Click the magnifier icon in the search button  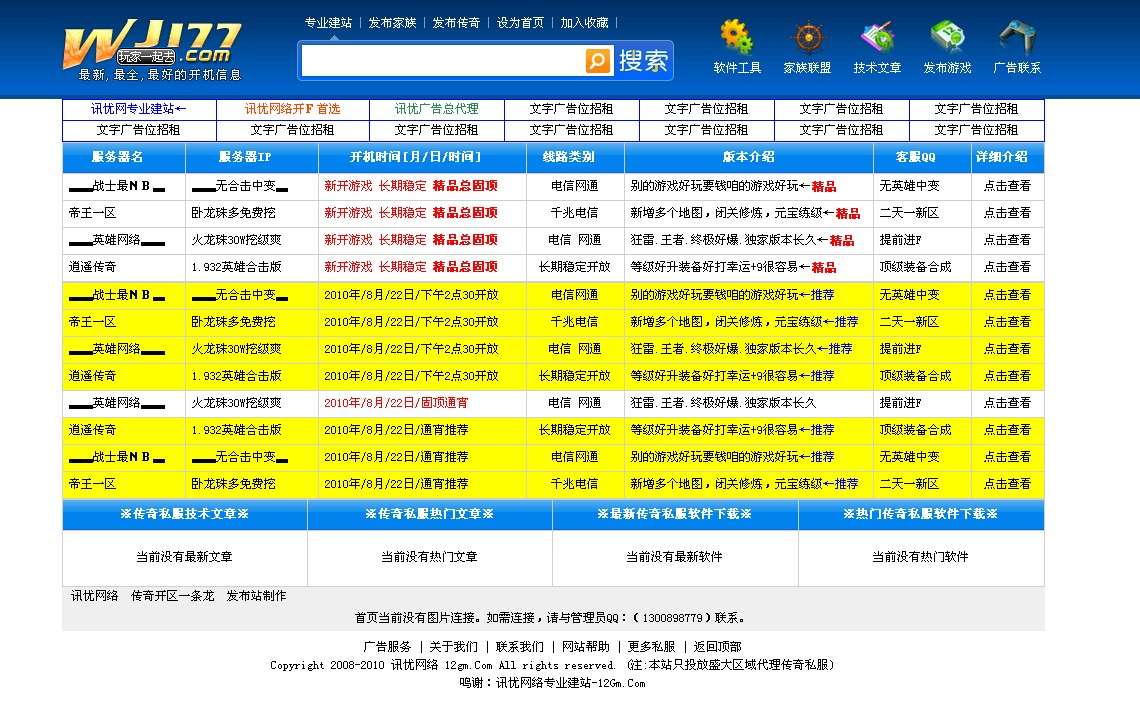tap(597, 60)
